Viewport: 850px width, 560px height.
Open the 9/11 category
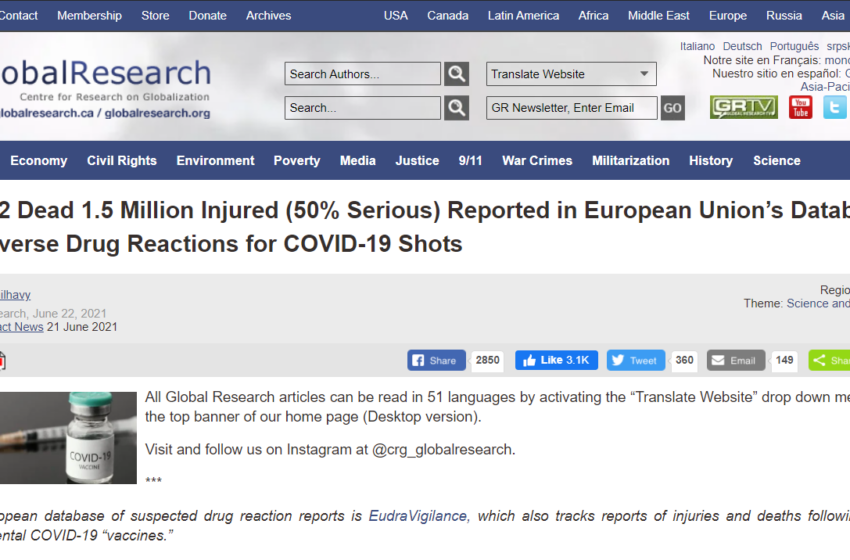[x=470, y=160]
